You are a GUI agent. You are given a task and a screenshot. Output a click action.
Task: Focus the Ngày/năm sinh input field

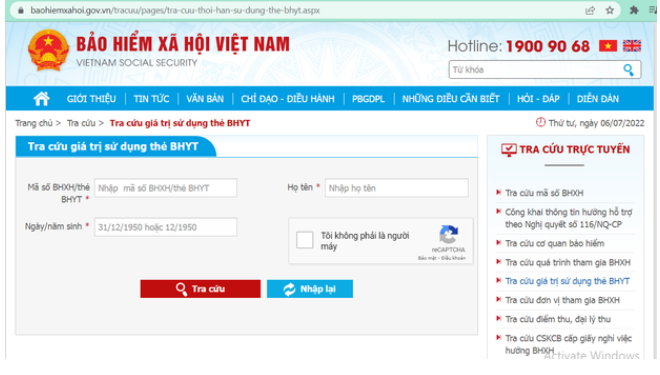165,227
